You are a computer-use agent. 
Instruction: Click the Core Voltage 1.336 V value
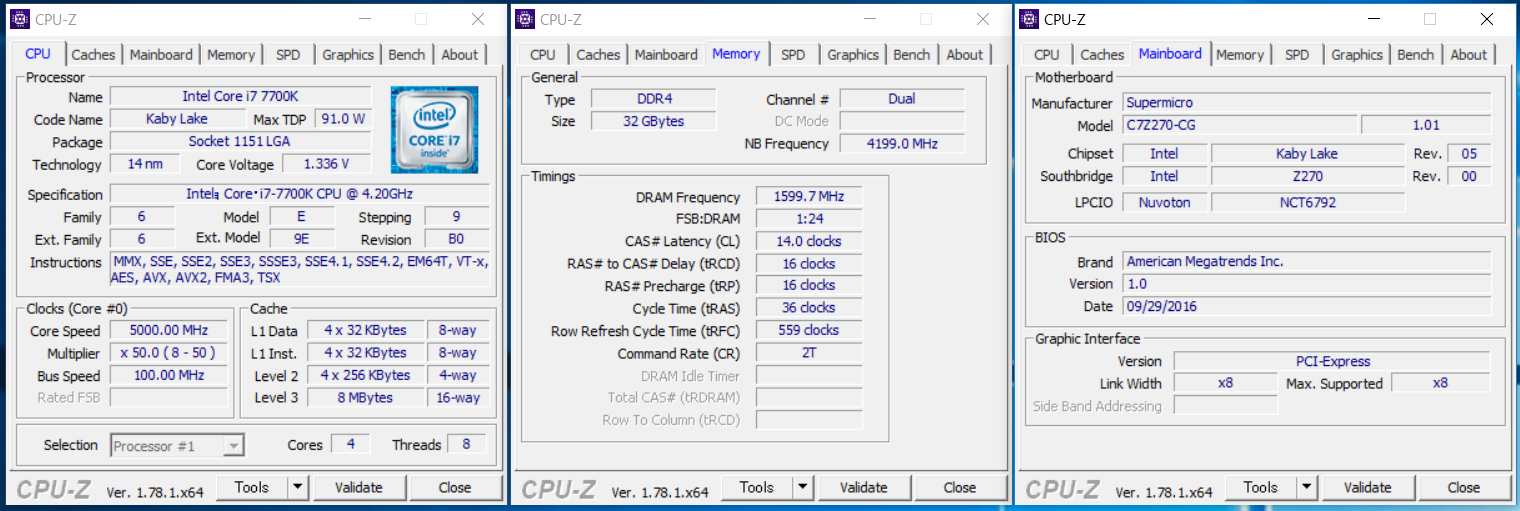[x=326, y=164]
